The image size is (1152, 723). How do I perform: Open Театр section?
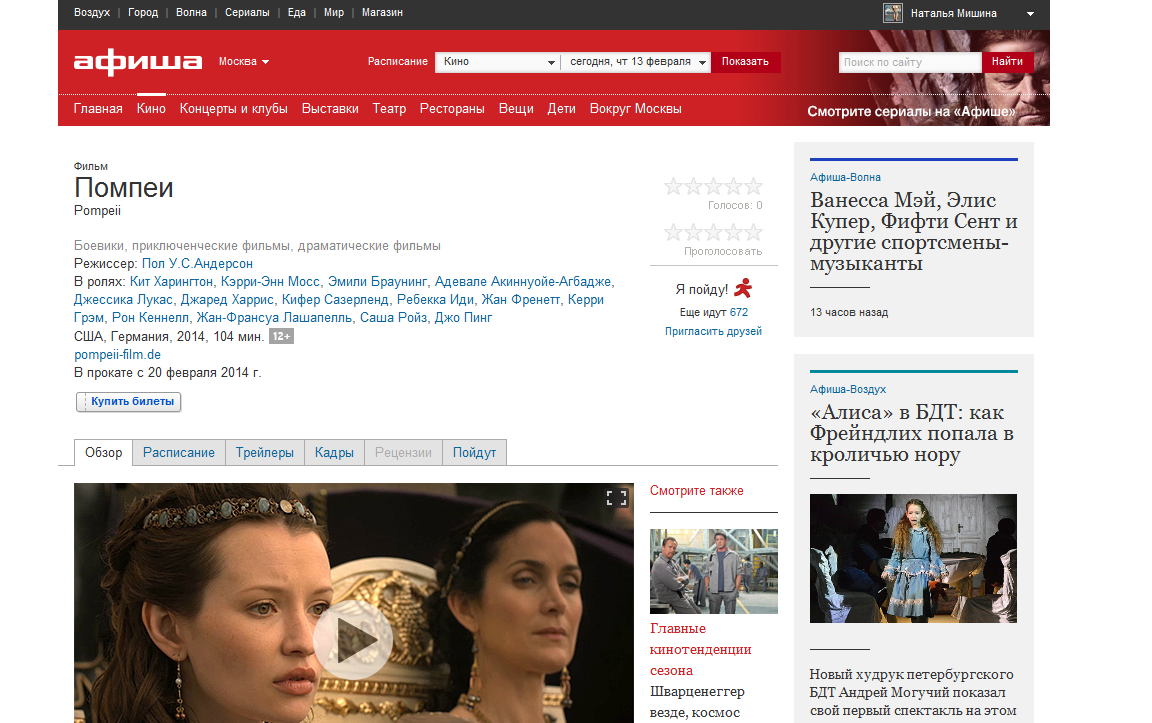pyautogui.click(x=389, y=109)
